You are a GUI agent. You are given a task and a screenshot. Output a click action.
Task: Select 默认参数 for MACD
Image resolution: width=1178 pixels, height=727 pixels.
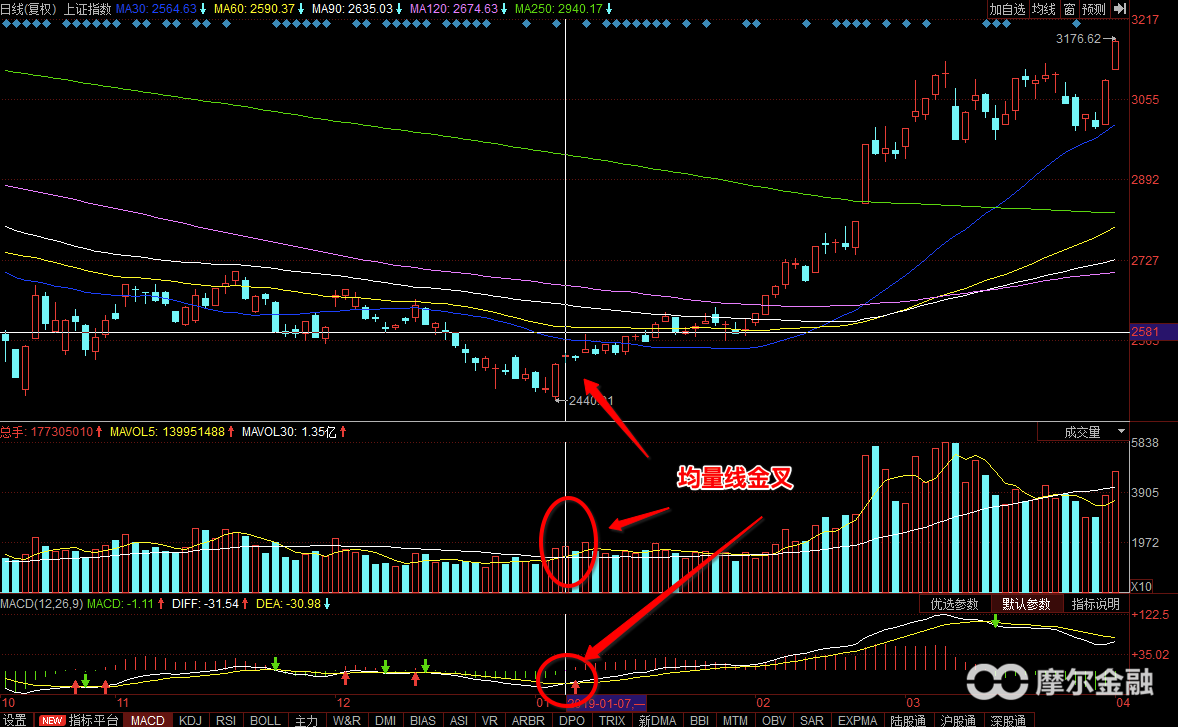pyautogui.click(x=1025, y=604)
